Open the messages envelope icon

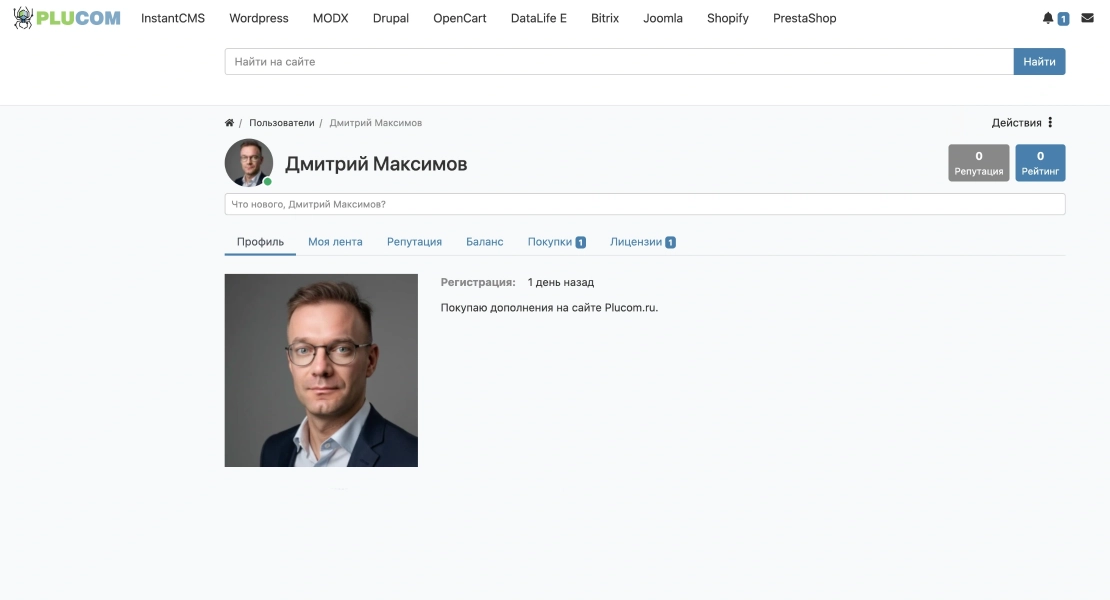1087,18
